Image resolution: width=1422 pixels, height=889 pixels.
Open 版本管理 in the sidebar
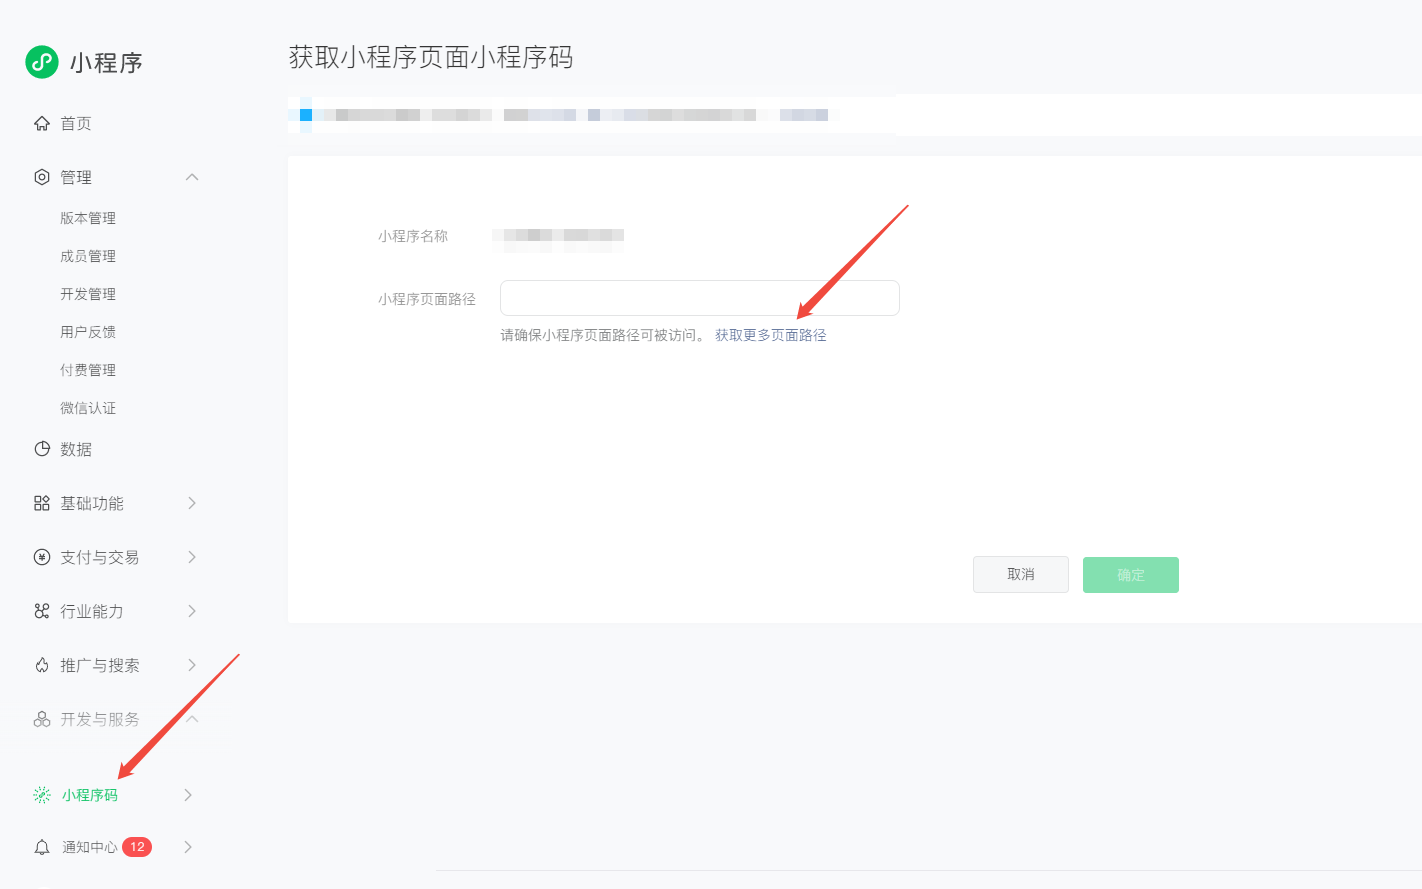pos(88,218)
